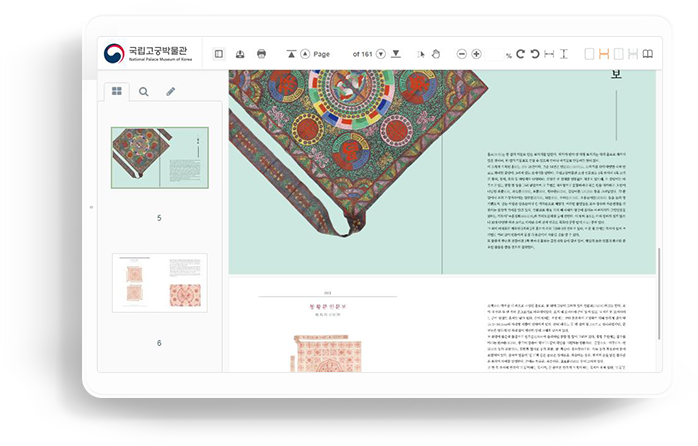The height and width of the screenshot is (446, 698).
Task: Zoom in with the plus button
Action: (x=476, y=53)
